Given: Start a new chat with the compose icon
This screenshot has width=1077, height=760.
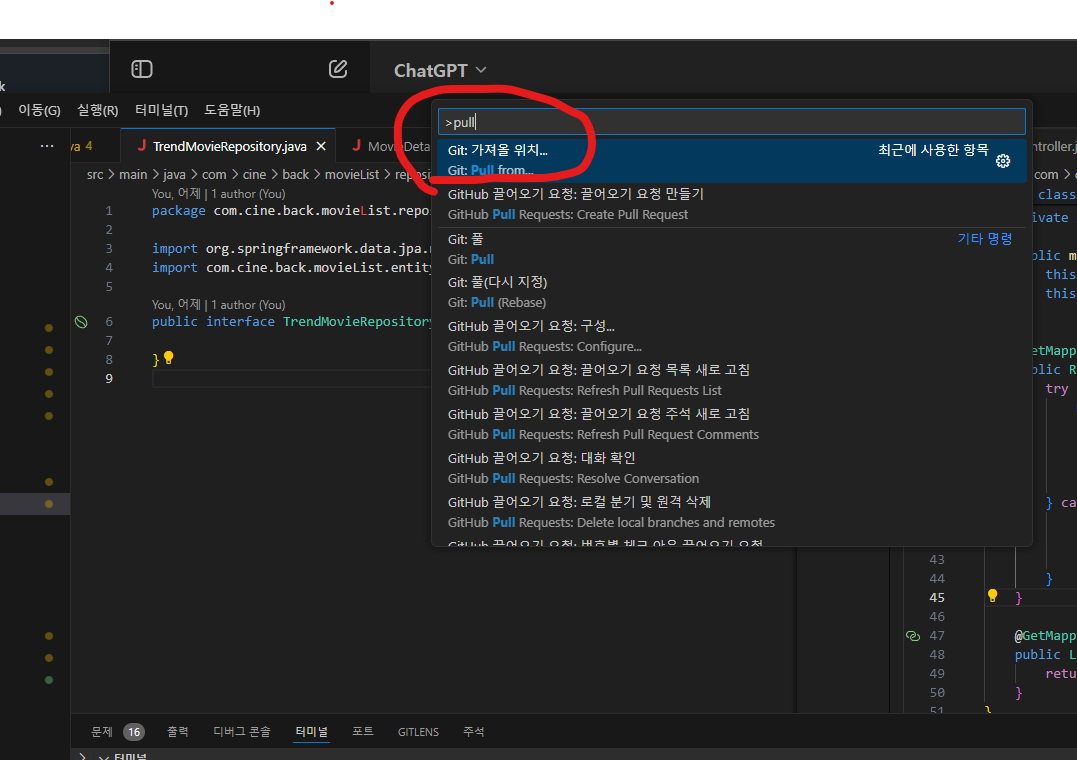Looking at the screenshot, I should 338,69.
